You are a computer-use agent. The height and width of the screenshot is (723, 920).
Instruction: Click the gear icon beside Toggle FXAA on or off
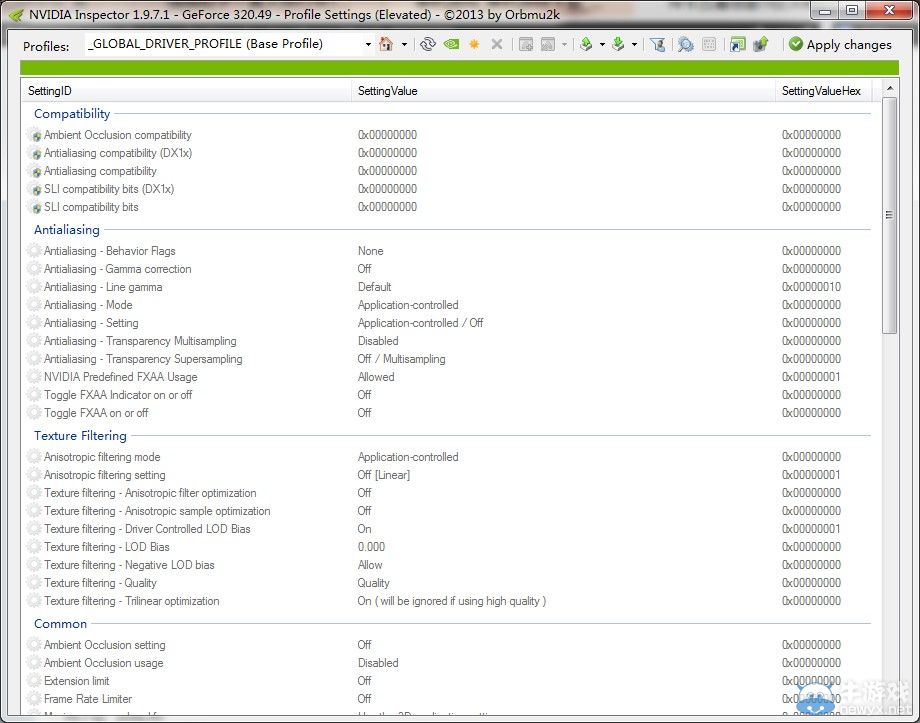tap(35, 413)
